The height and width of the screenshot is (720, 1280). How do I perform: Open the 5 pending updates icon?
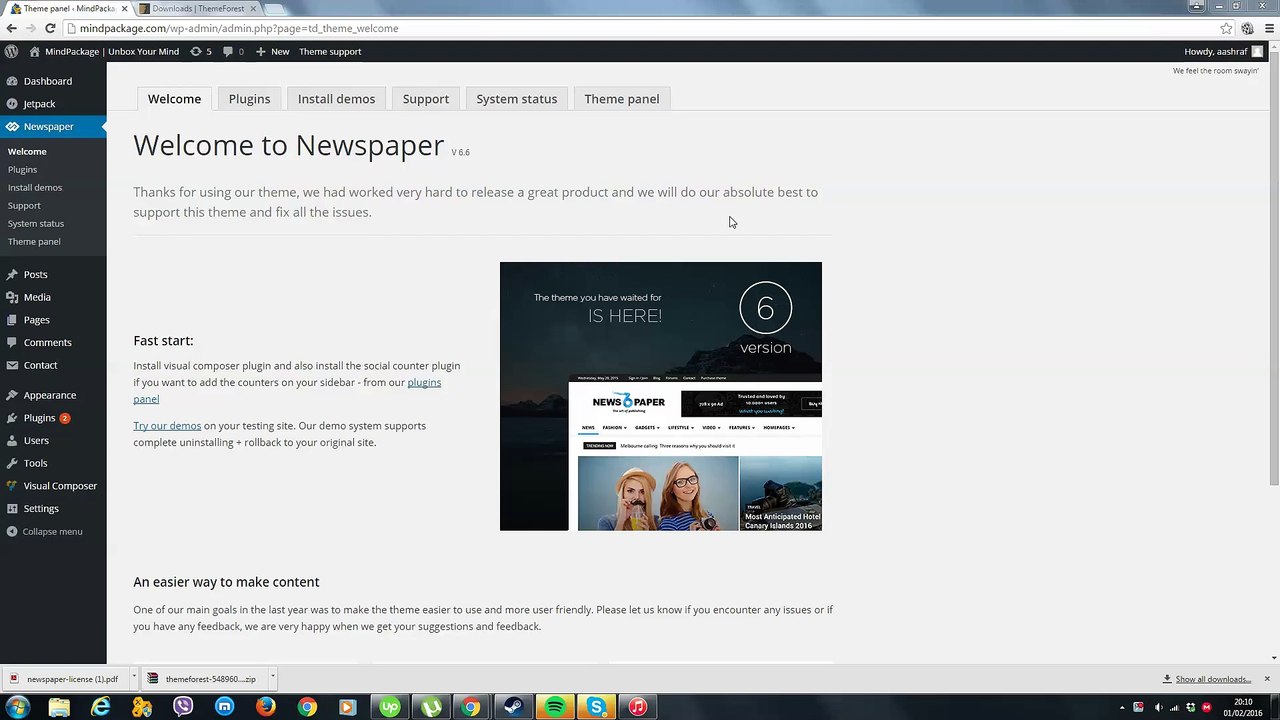200,51
